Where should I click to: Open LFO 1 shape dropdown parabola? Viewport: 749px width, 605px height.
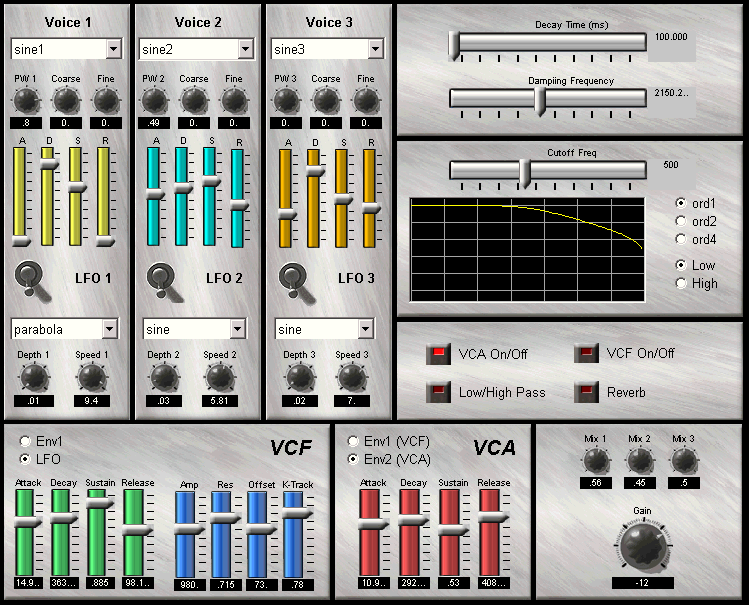64,329
